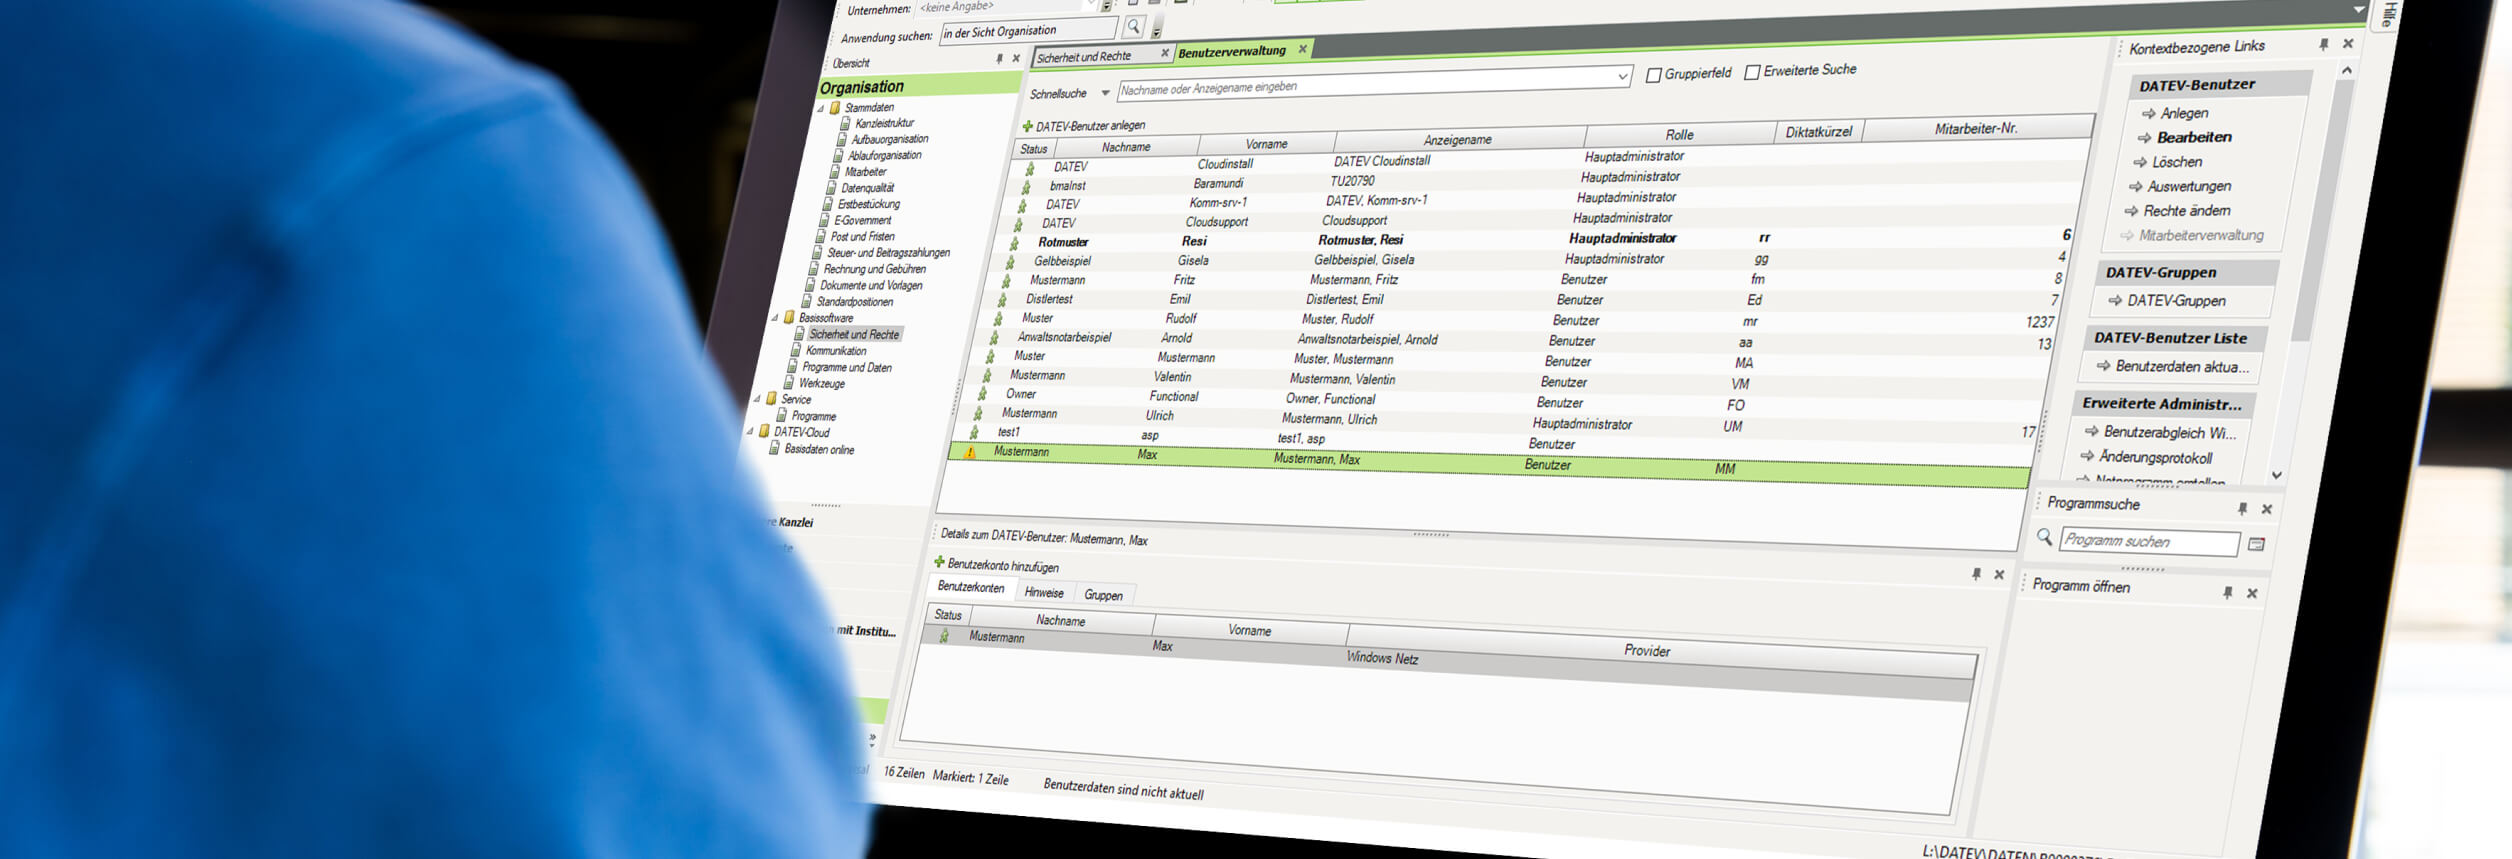Open the Änderungsprotokoll link

coord(2155,457)
